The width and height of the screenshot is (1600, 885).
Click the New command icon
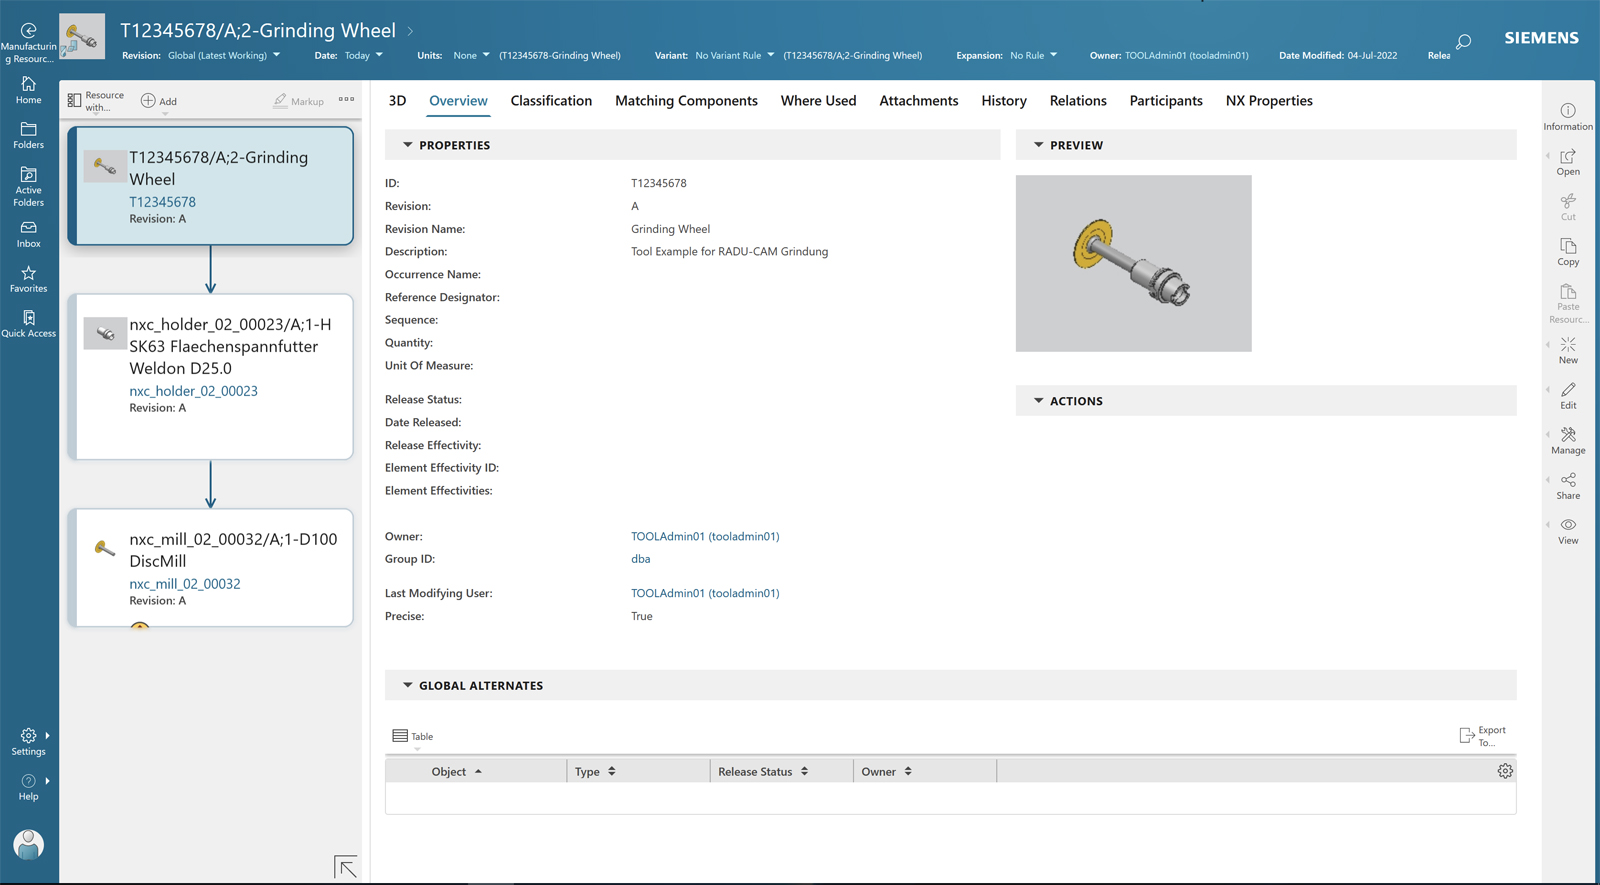pyautogui.click(x=1567, y=350)
